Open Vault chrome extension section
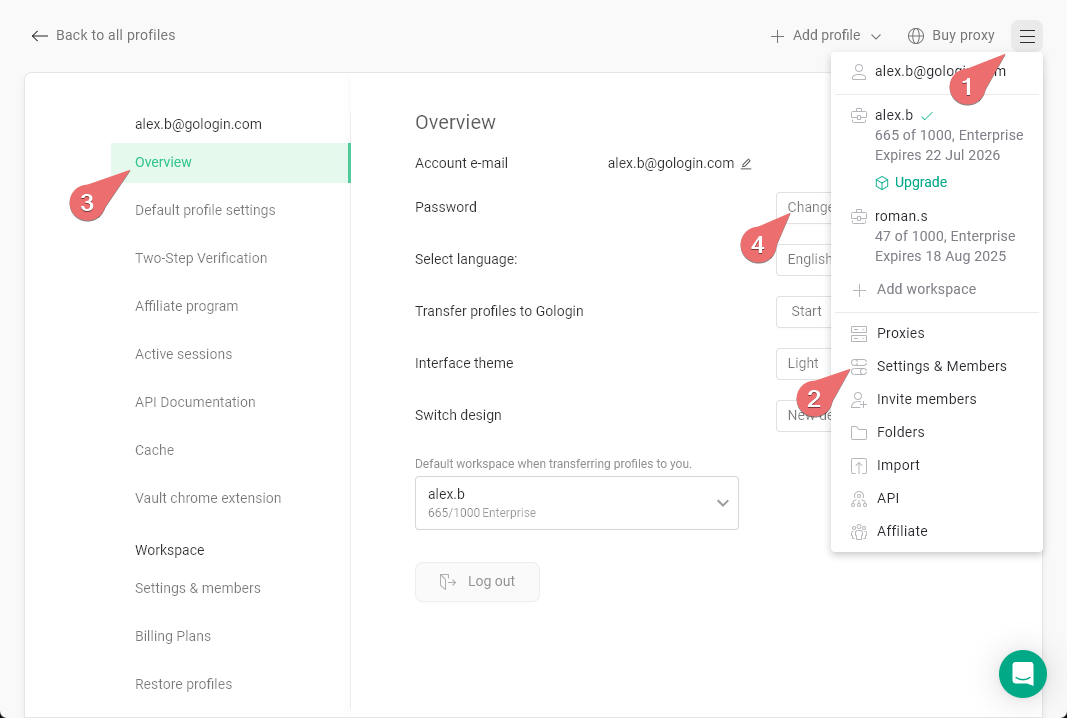The height and width of the screenshot is (718, 1067). pos(208,498)
